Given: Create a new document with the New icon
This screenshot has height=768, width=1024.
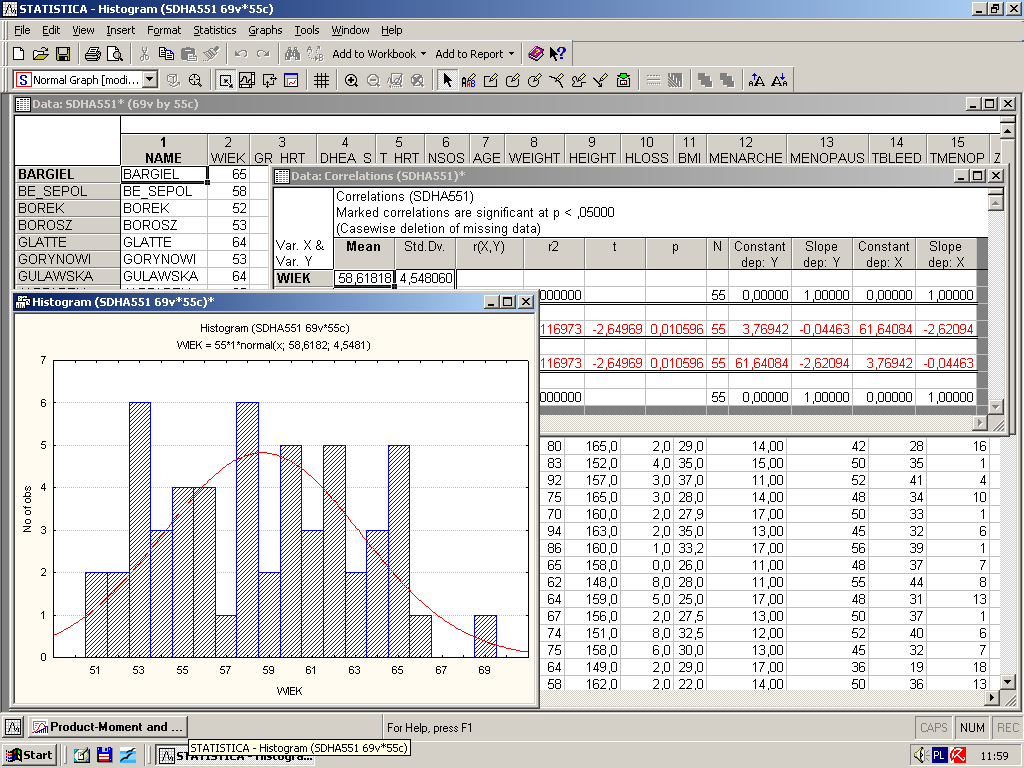Looking at the screenshot, I should [x=19, y=54].
